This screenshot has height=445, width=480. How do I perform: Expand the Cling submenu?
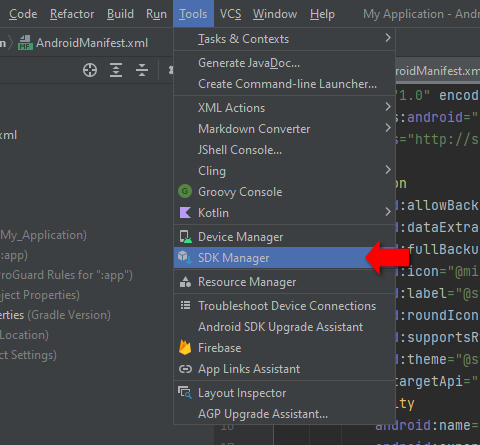[x=284, y=171]
